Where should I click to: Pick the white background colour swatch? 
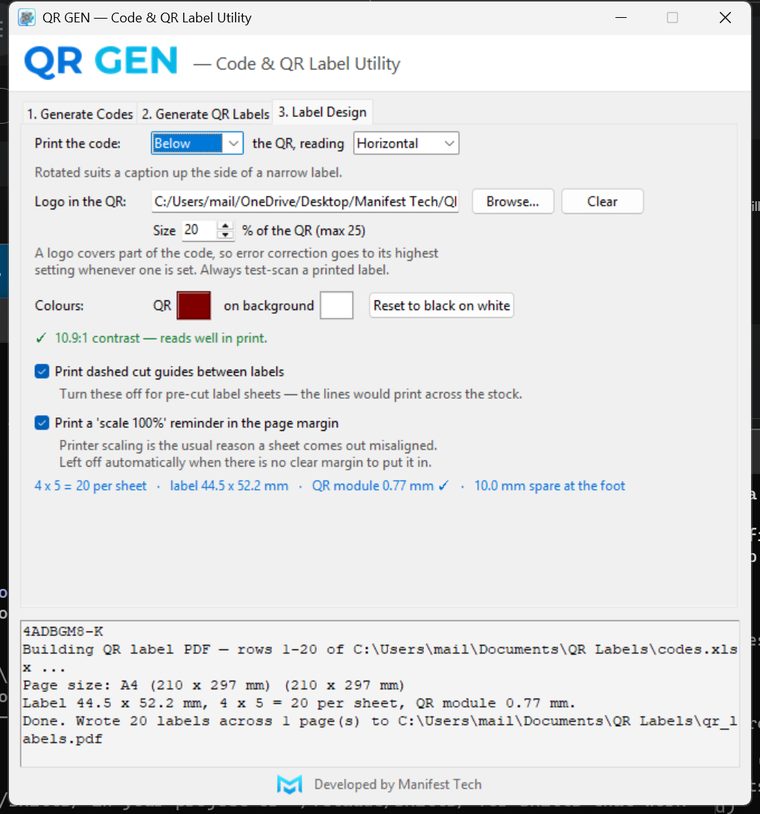coord(336,305)
